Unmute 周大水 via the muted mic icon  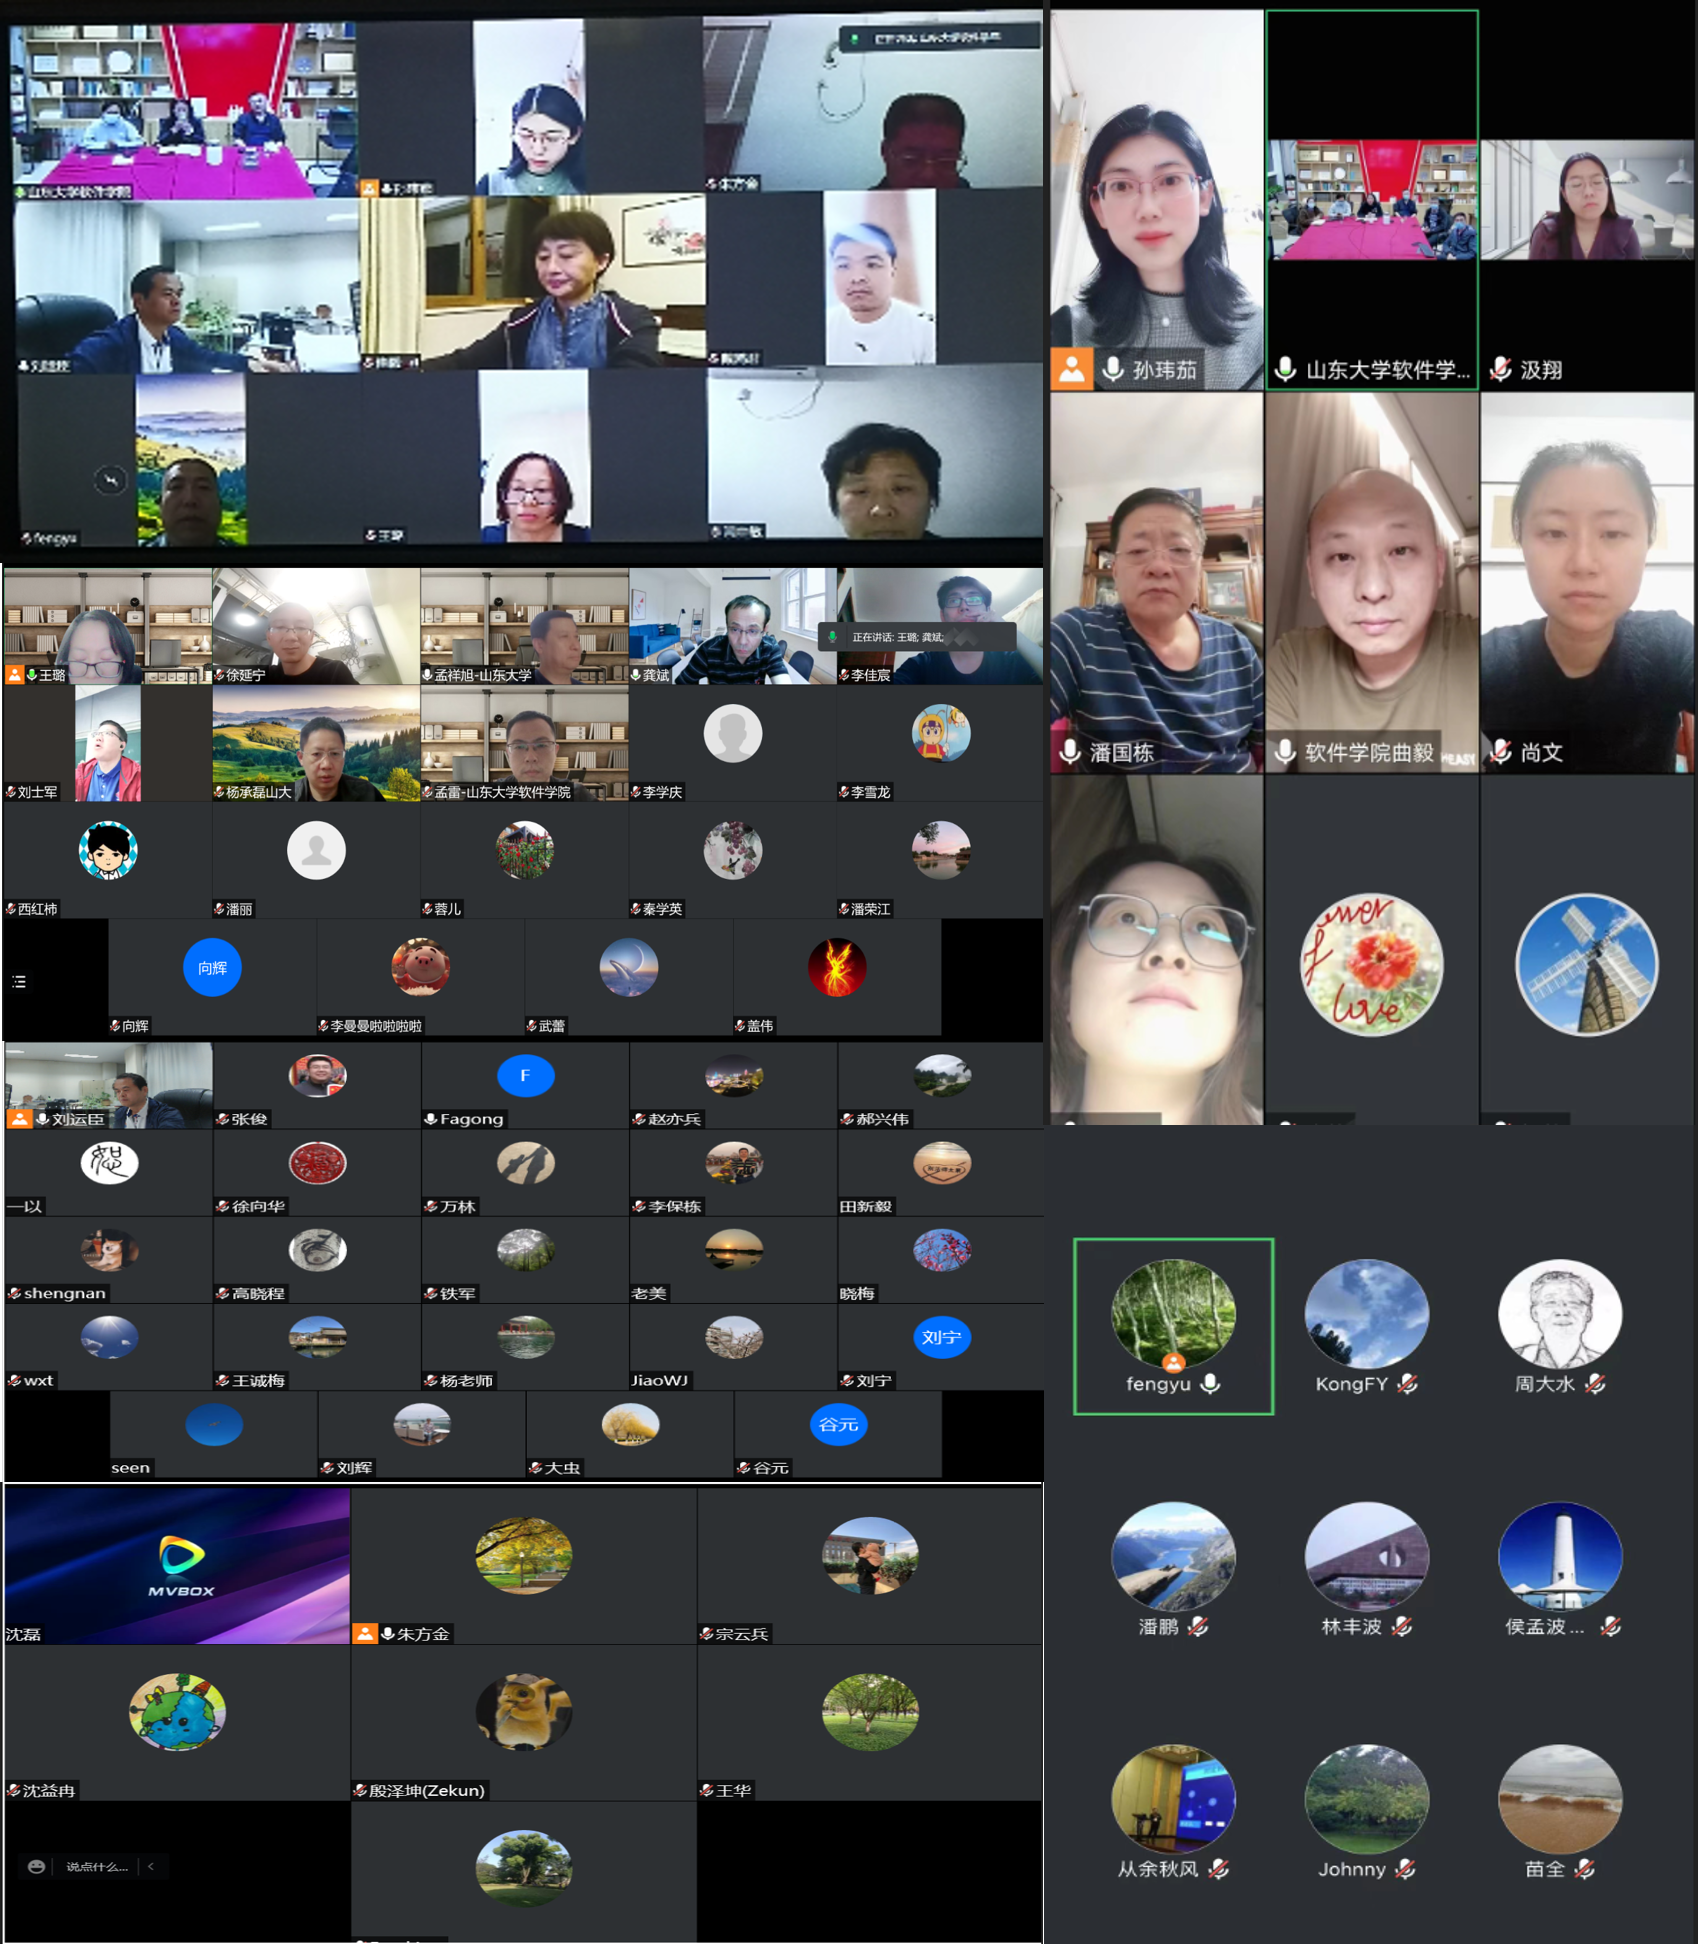click(x=1595, y=1384)
